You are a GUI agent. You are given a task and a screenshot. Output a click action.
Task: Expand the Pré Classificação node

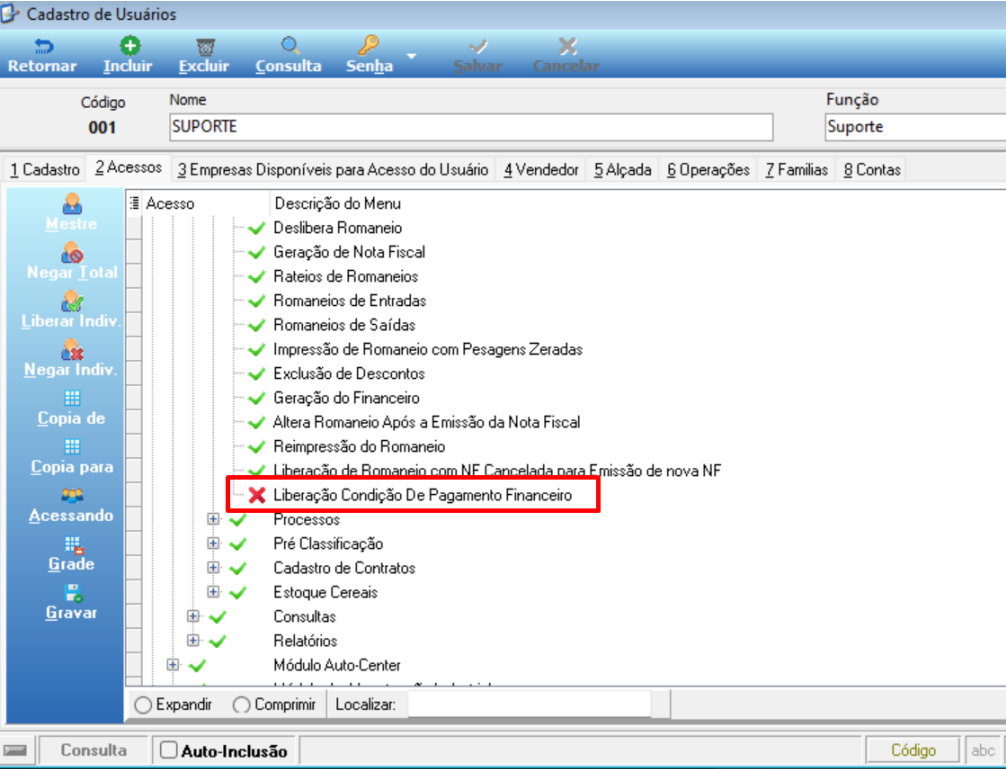214,544
